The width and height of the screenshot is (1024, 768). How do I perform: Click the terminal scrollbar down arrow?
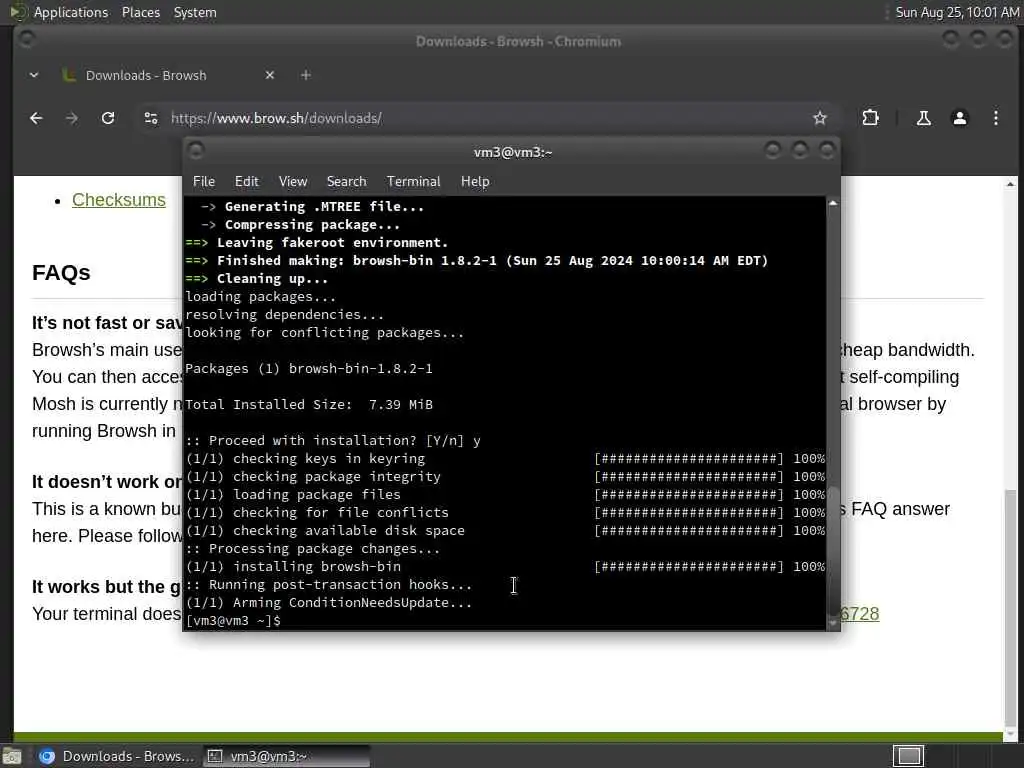click(833, 624)
